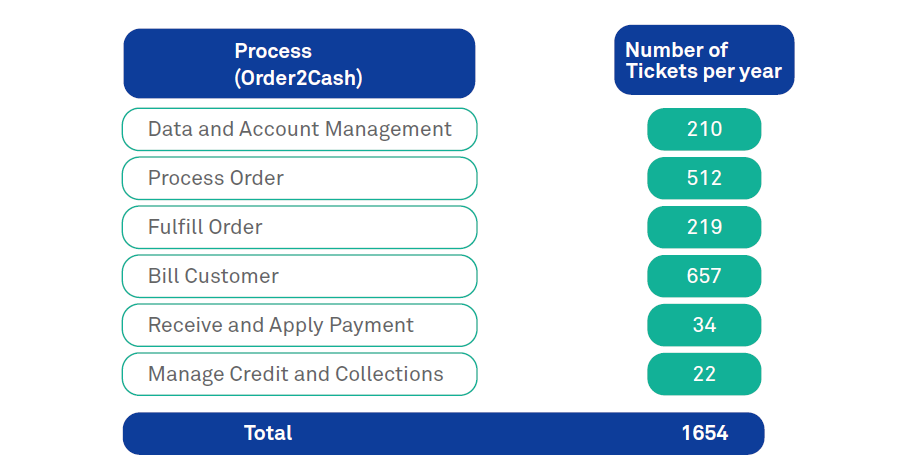This screenshot has width=913, height=473.
Task: Open the Bill Customer process row
Action: coord(299,276)
